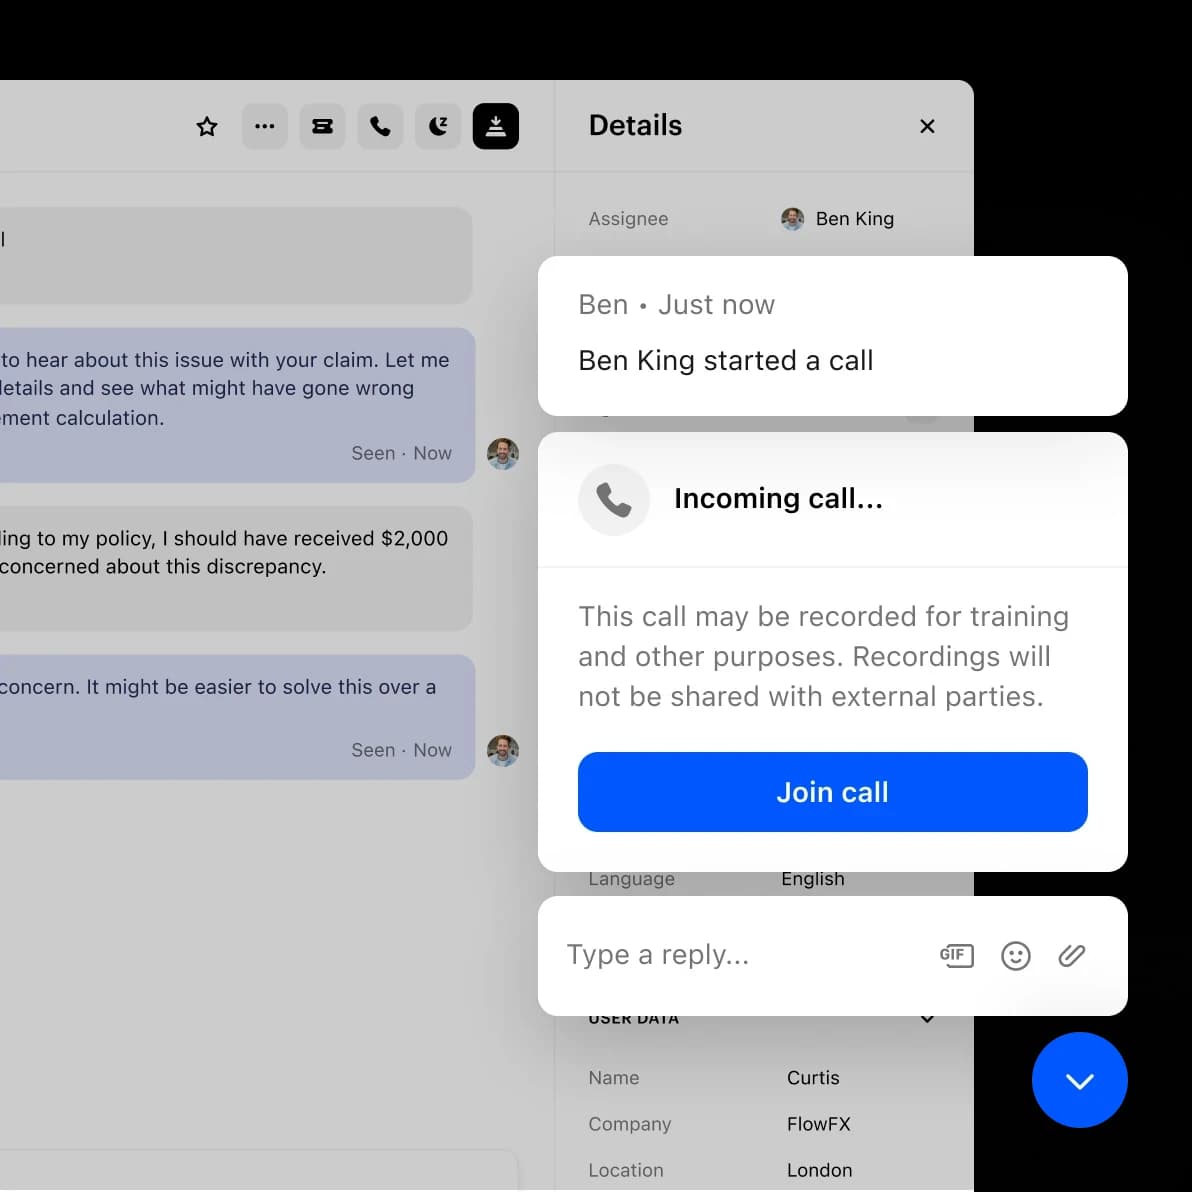
Task: Click the black close-conversation inbox button
Action: pyautogui.click(x=496, y=126)
